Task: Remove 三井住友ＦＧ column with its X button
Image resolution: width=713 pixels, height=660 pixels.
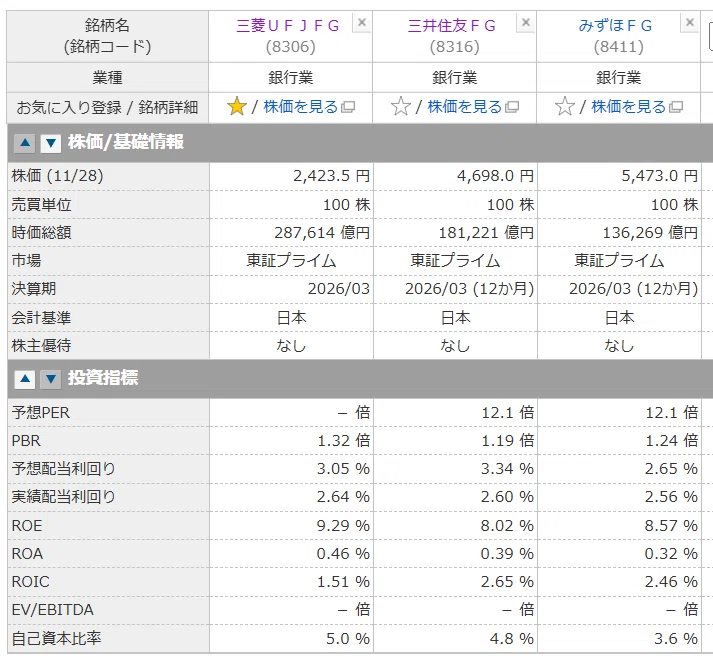Action: tap(526, 23)
